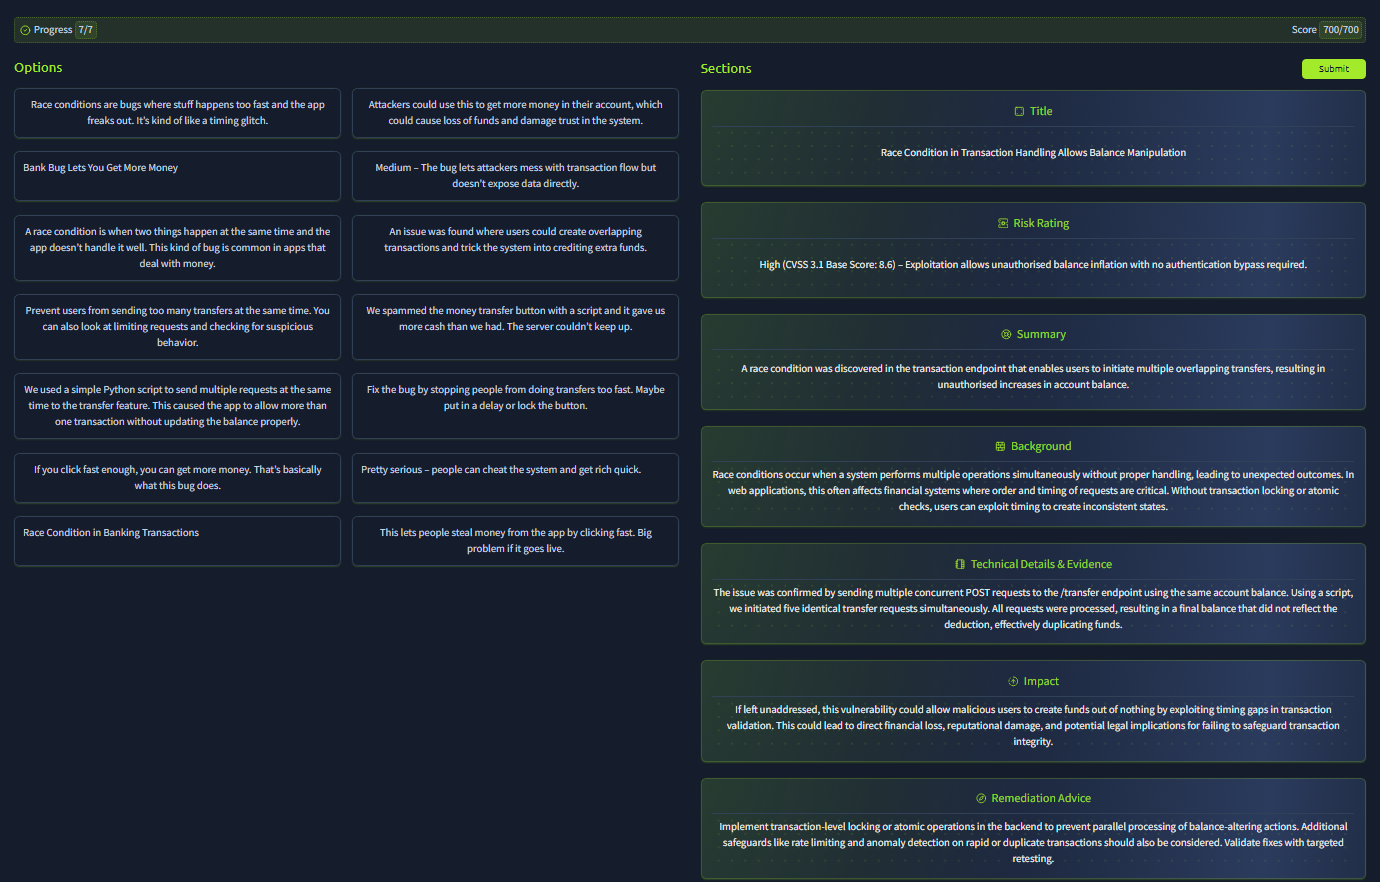Image resolution: width=1380 pixels, height=882 pixels.
Task: Click the Impact section icon
Action: point(1013,682)
